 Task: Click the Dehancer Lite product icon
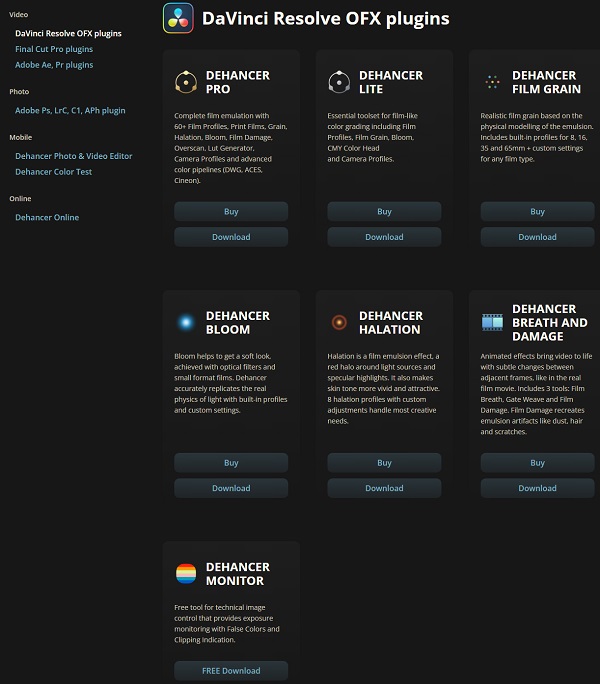point(338,82)
